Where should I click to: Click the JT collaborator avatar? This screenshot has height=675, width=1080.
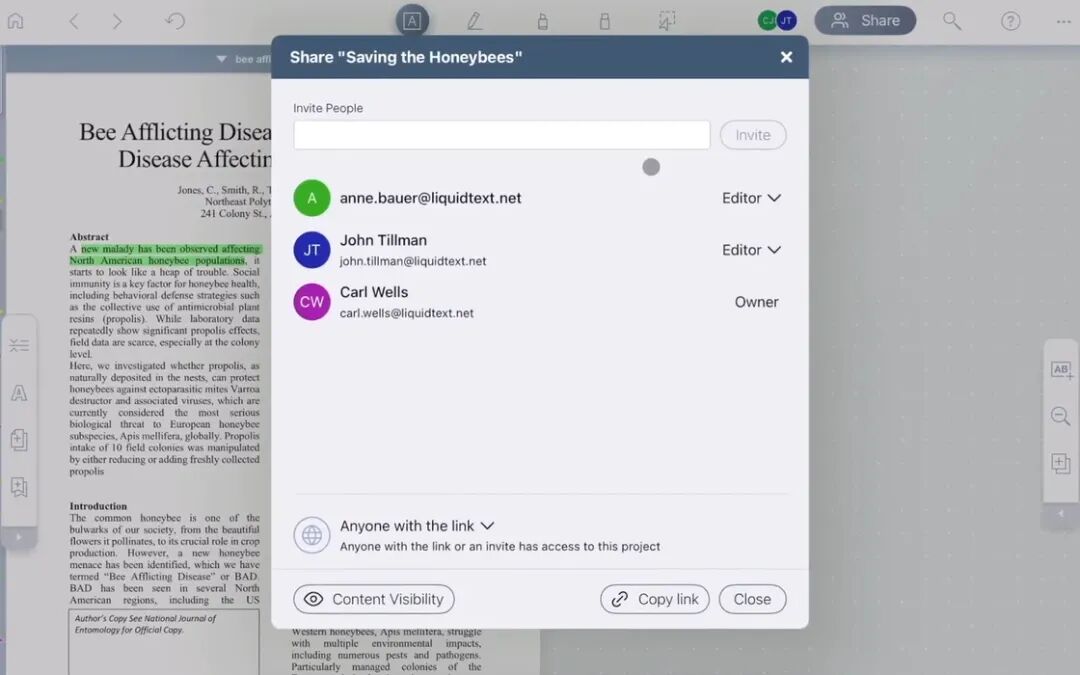[x=787, y=21]
